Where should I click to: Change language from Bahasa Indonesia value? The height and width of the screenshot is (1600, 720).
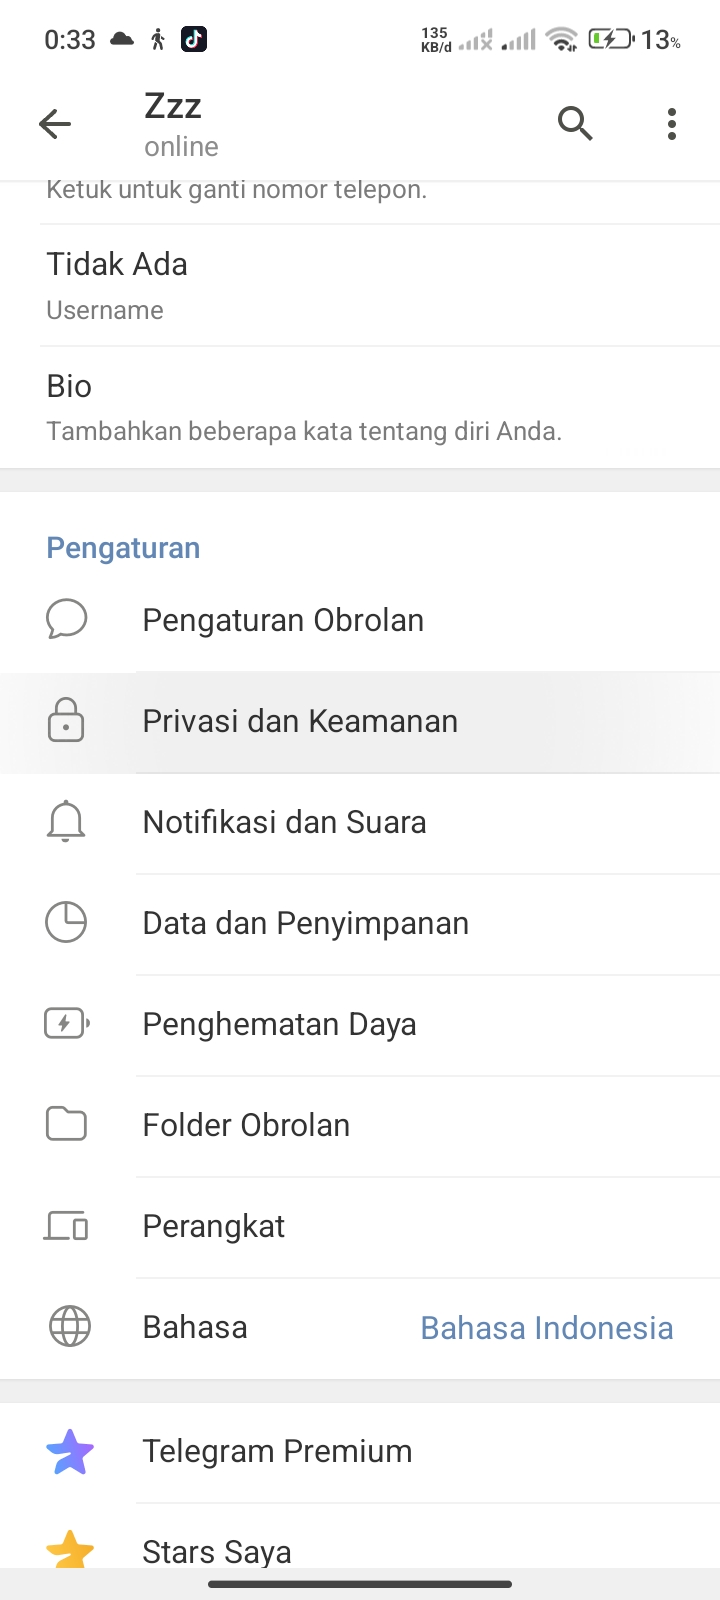(546, 1328)
